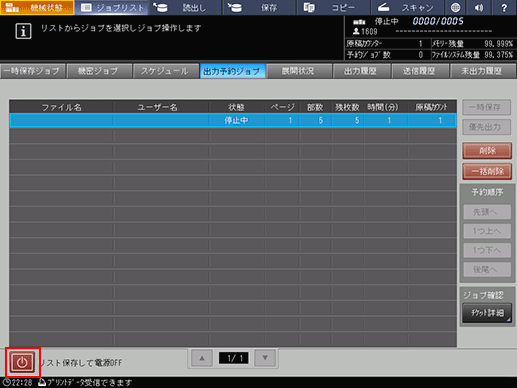Click the speaker volume icon
The width and height of the screenshot is (517, 388).
point(479,7)
